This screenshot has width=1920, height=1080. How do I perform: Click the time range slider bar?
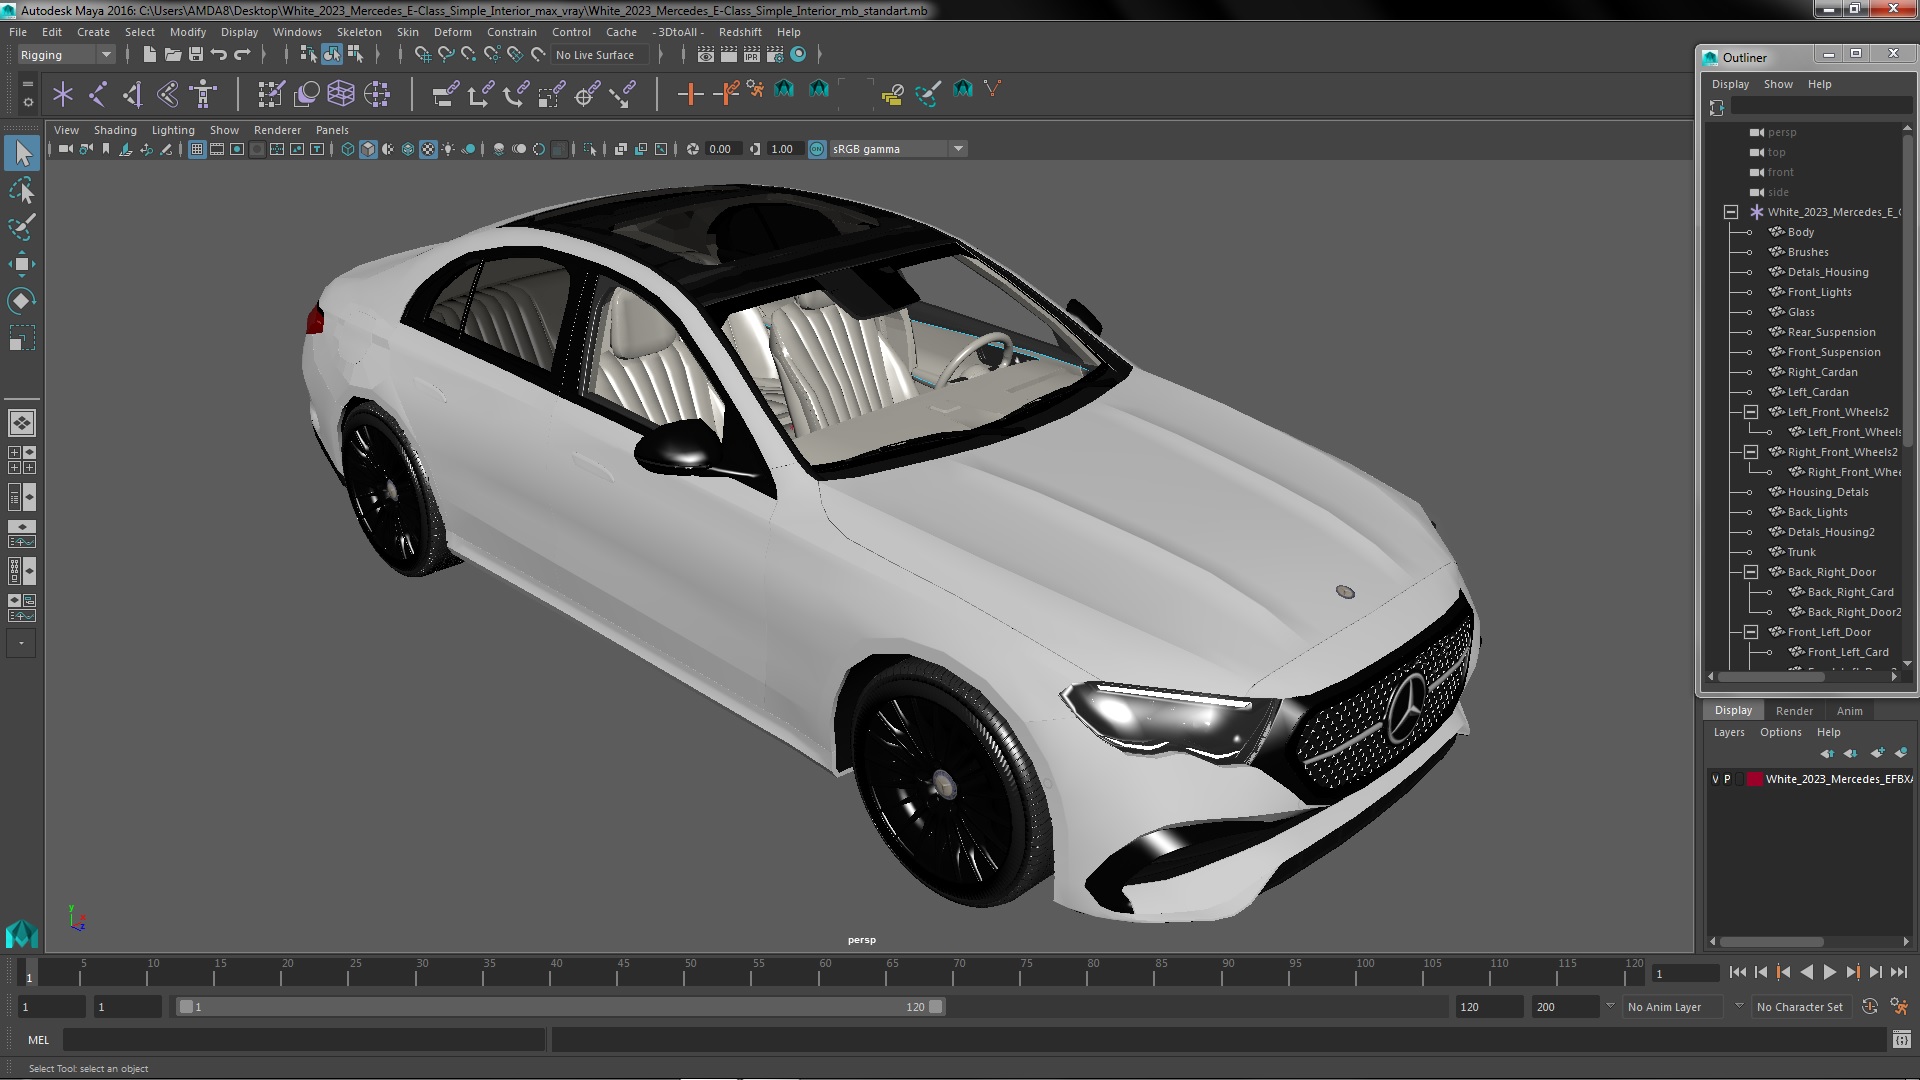pos(560,1007)
